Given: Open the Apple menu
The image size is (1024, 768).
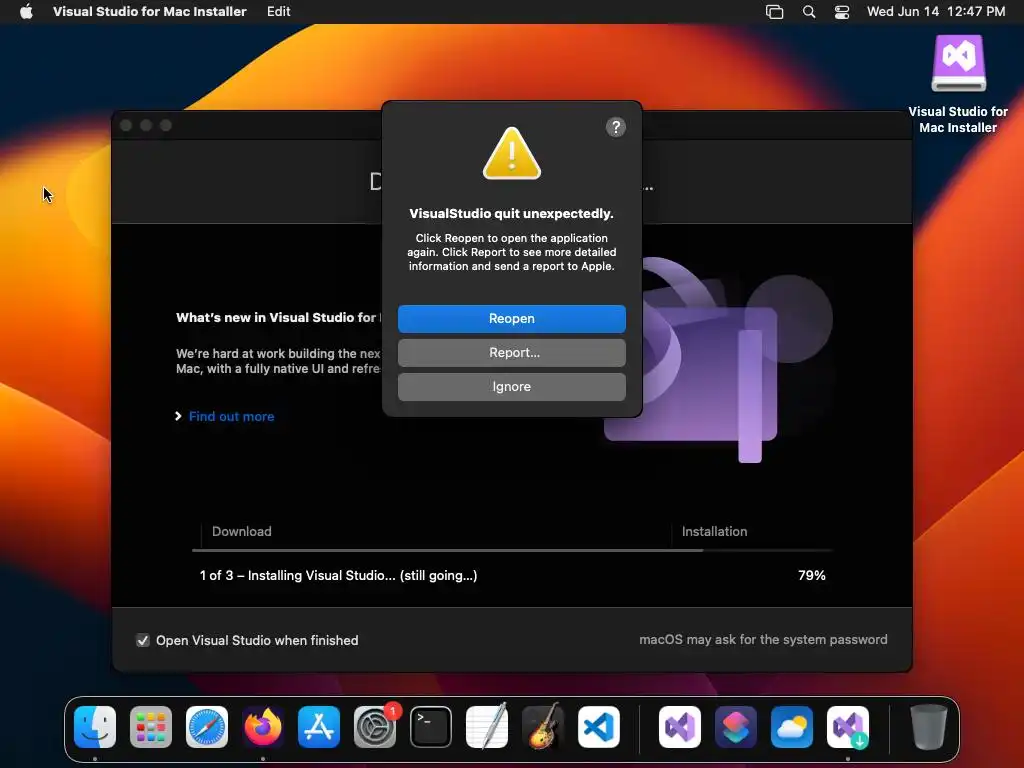Looking at the screenshot, I should point(26,11).
